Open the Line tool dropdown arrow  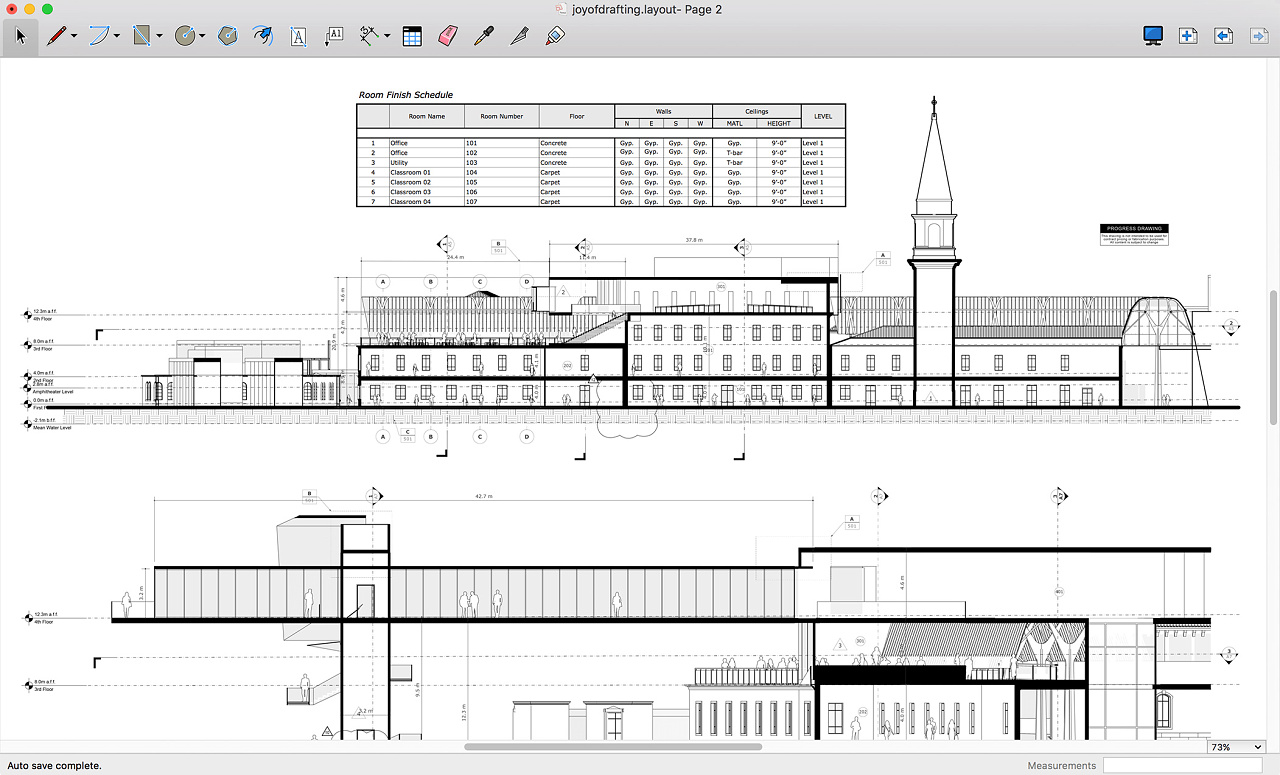[75, 37]
